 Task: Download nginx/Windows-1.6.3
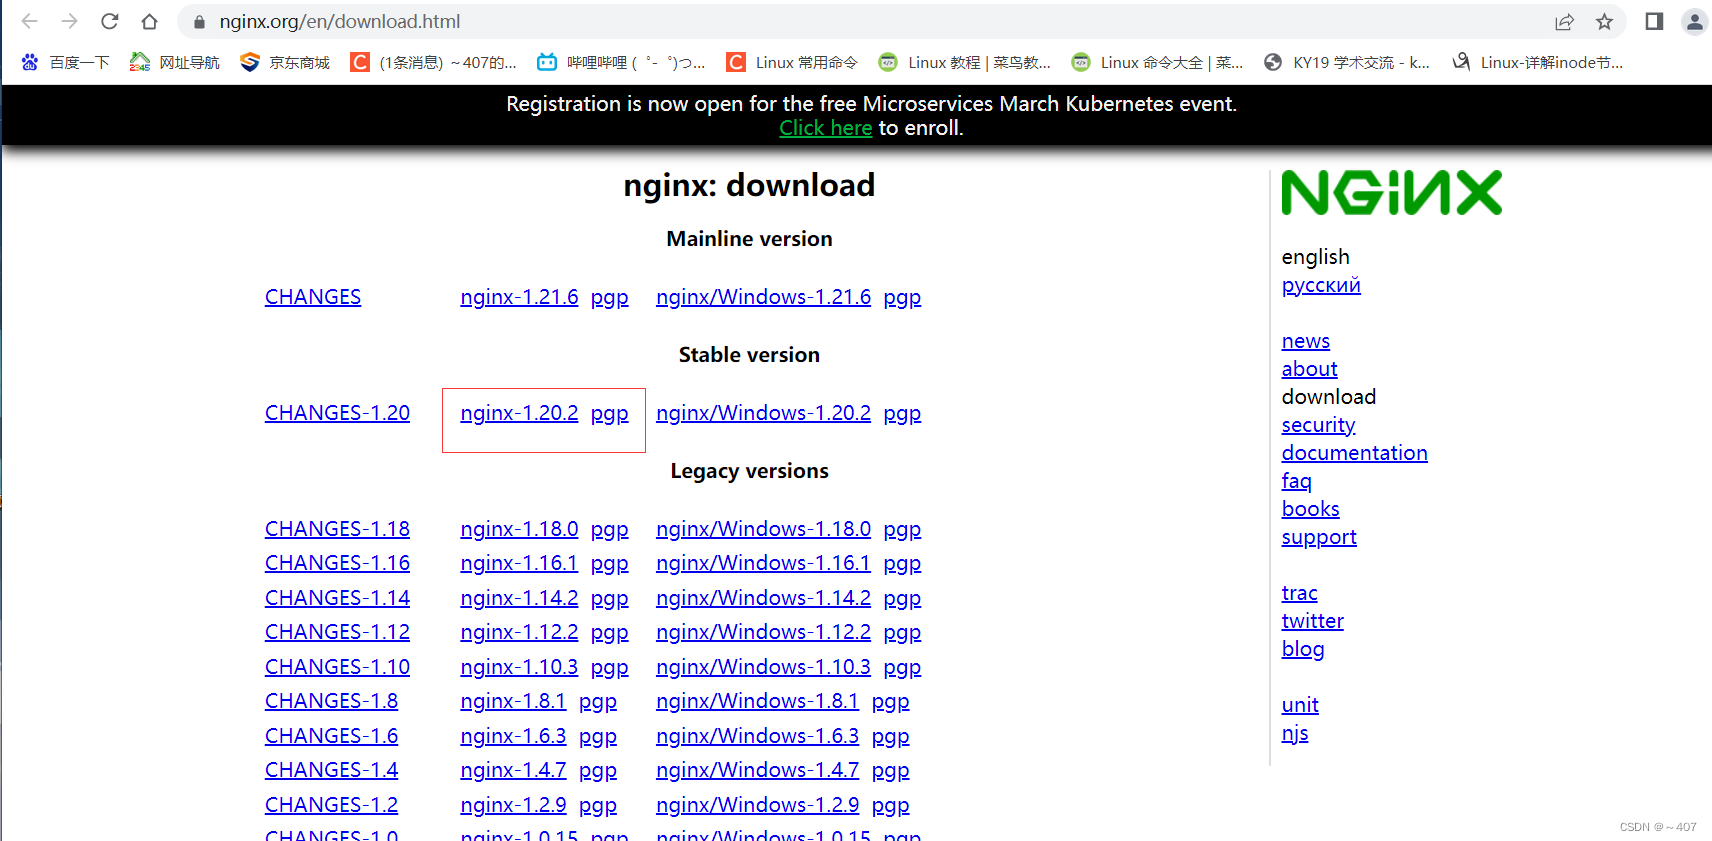click(757, 736)
